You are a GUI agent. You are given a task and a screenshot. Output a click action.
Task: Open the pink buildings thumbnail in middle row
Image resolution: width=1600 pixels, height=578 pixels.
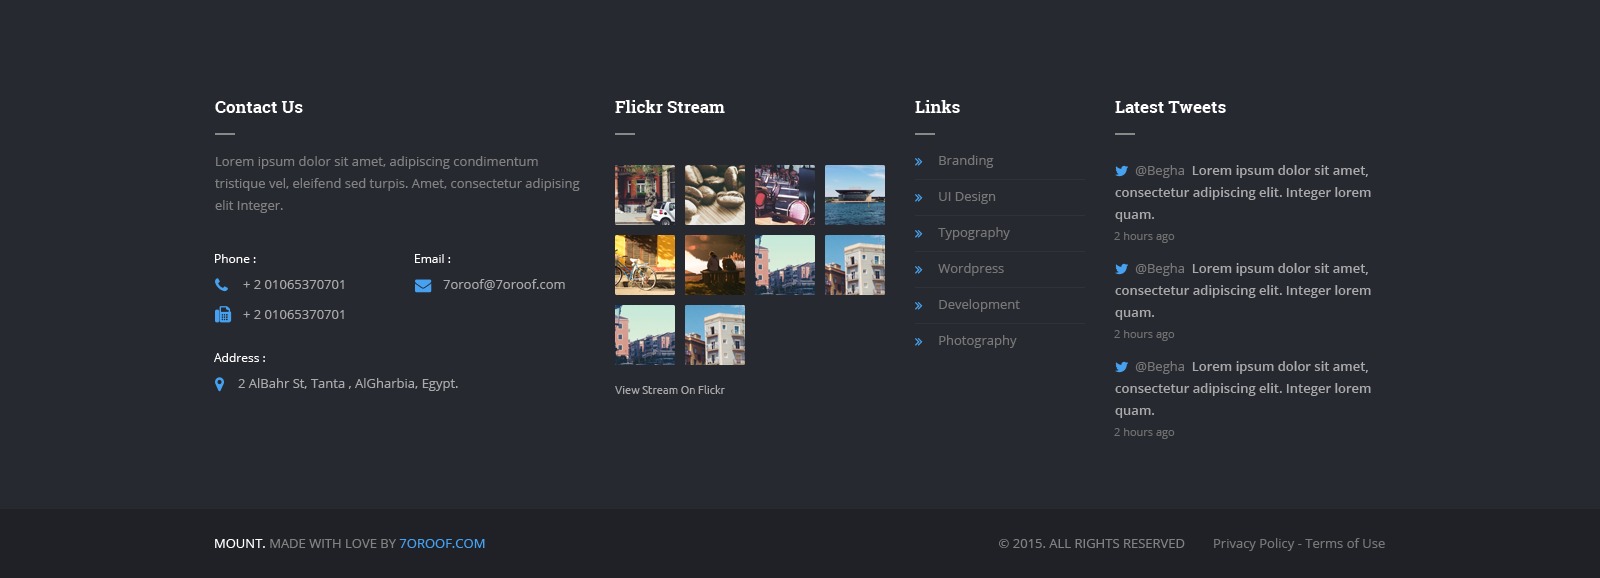[785, 265]
